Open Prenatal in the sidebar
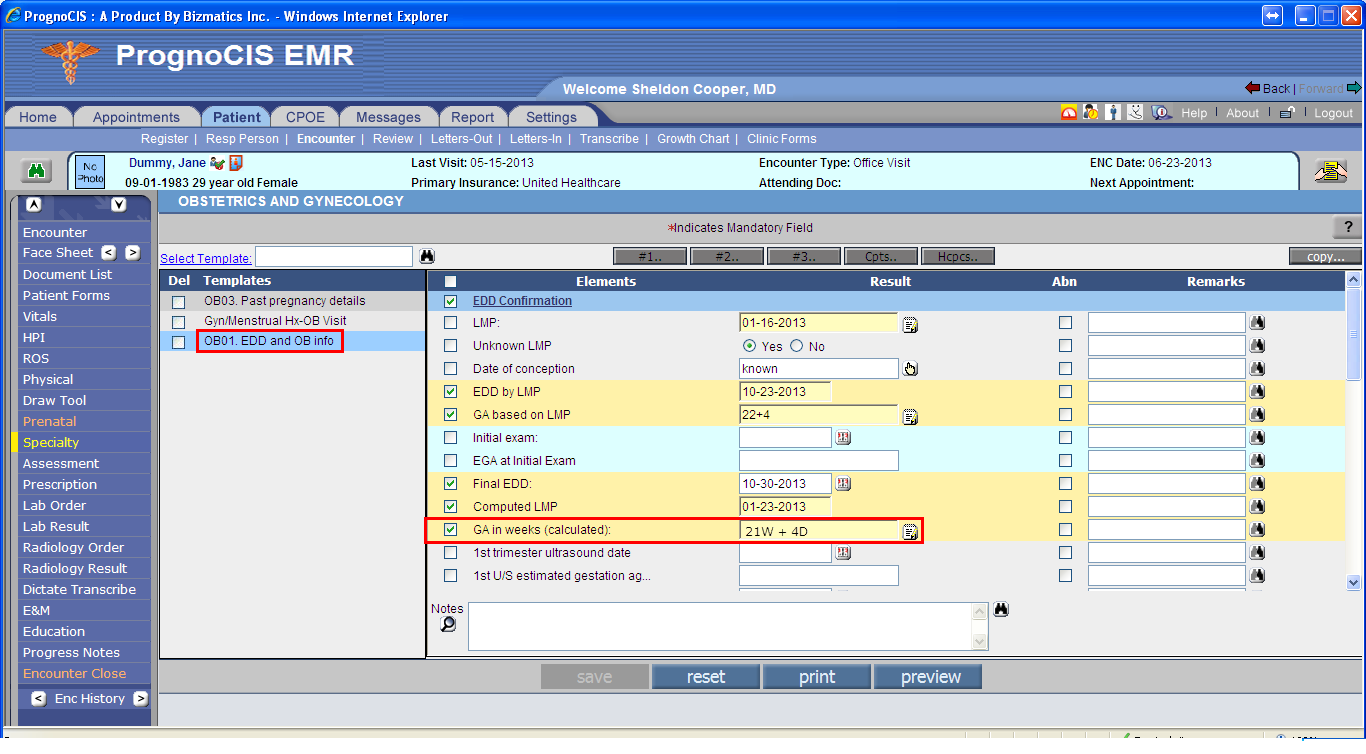 point(50,422)
